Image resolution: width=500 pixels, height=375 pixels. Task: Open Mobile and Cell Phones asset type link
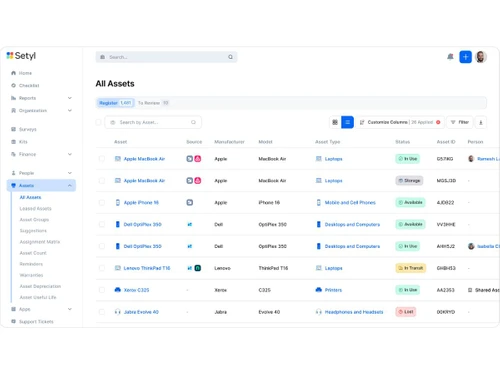pyautogui.click(x=350, y=202)
